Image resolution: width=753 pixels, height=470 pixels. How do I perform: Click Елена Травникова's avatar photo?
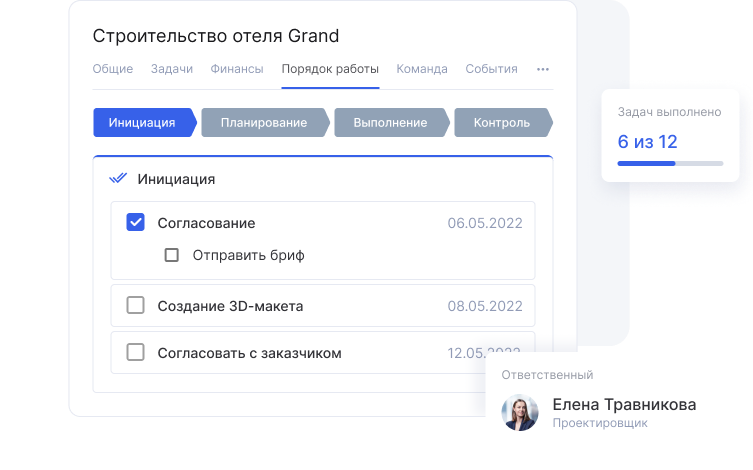pos(520,413)
